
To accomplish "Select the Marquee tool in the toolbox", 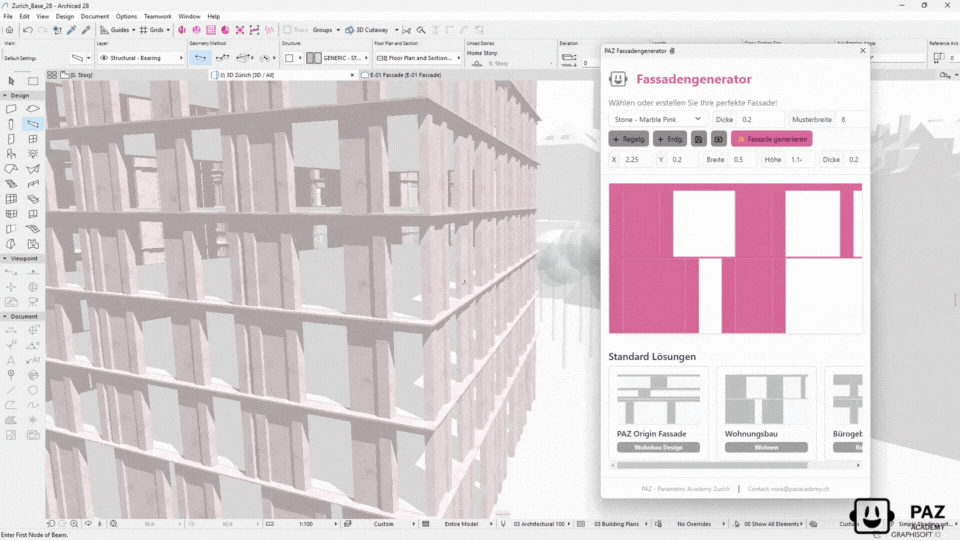I will click(x=33, y=81).
